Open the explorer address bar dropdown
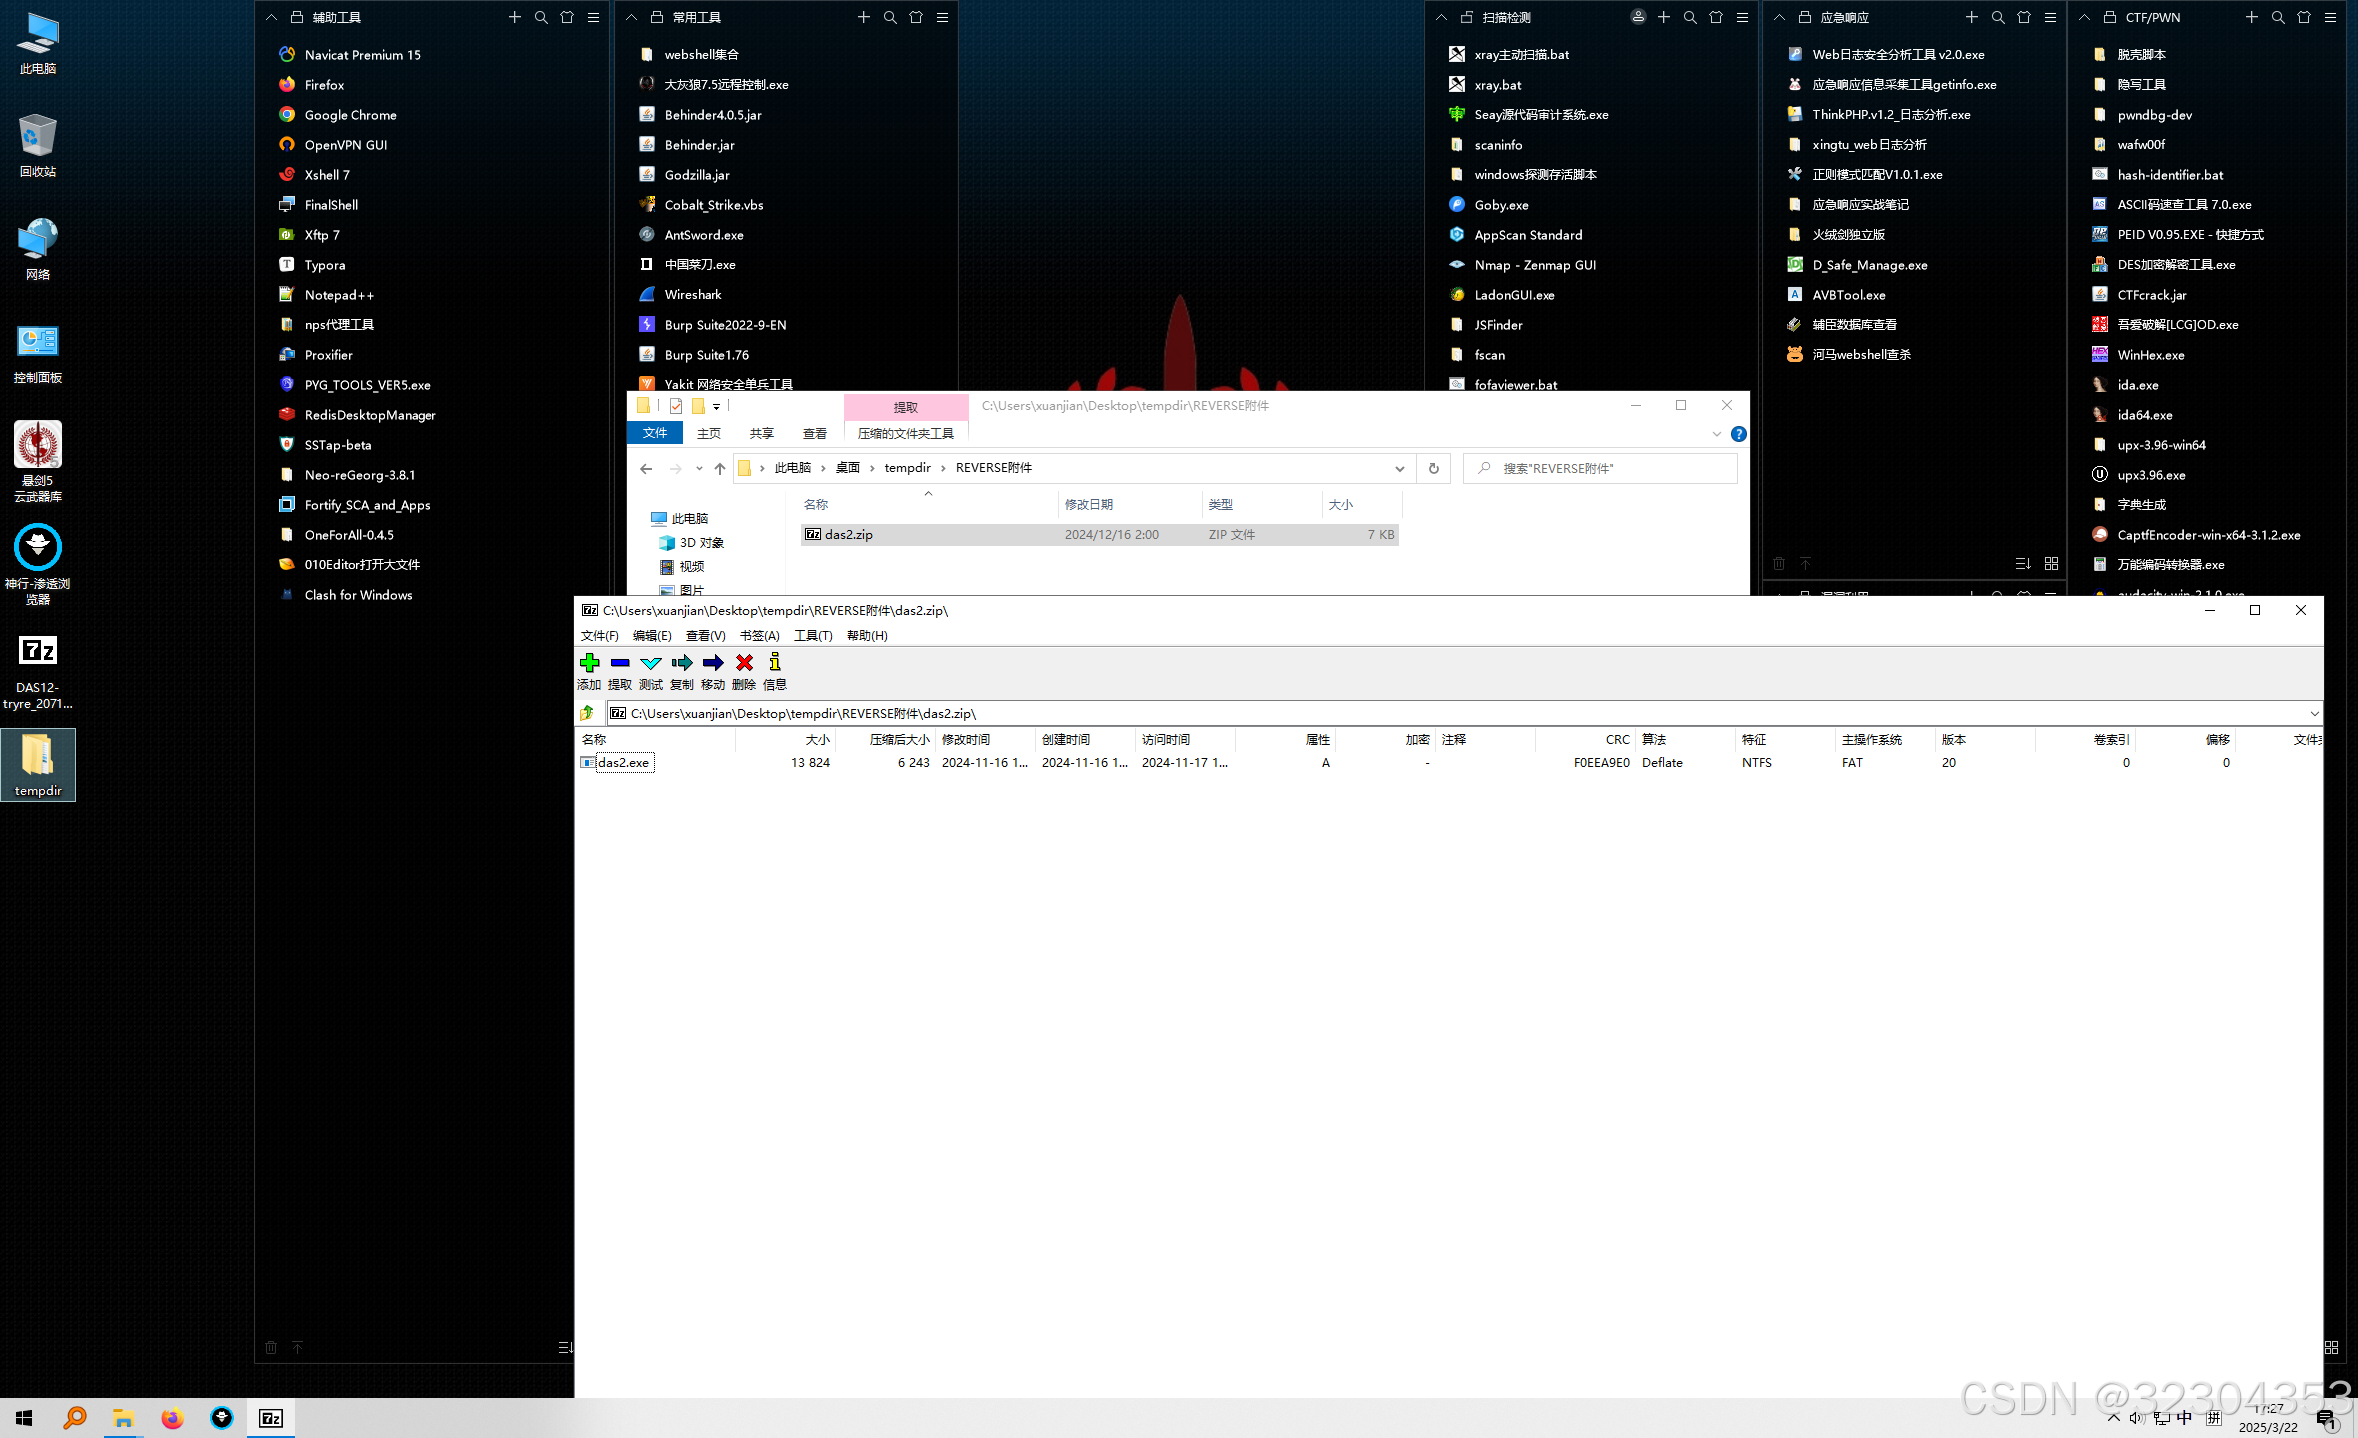Screen dimensions: 2358x1438 tap(1399, 468)
